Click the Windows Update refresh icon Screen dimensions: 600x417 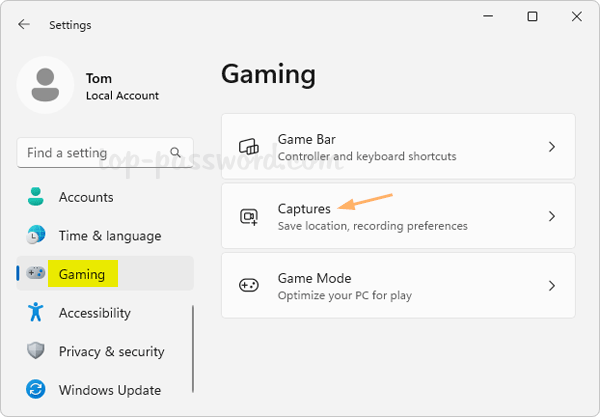point(36,390)
